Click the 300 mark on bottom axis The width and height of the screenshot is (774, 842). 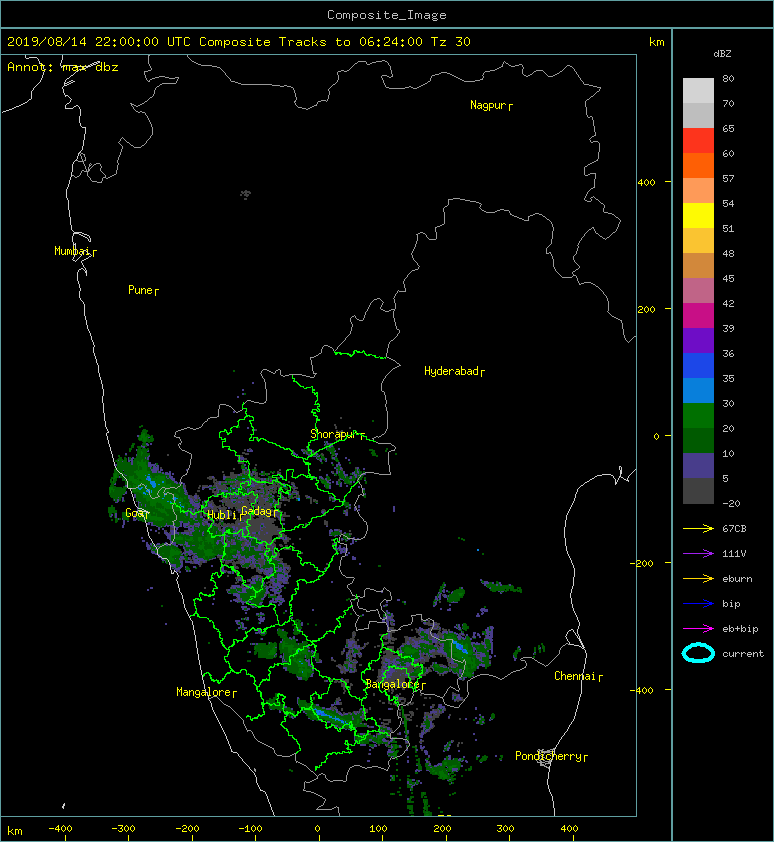505,829
